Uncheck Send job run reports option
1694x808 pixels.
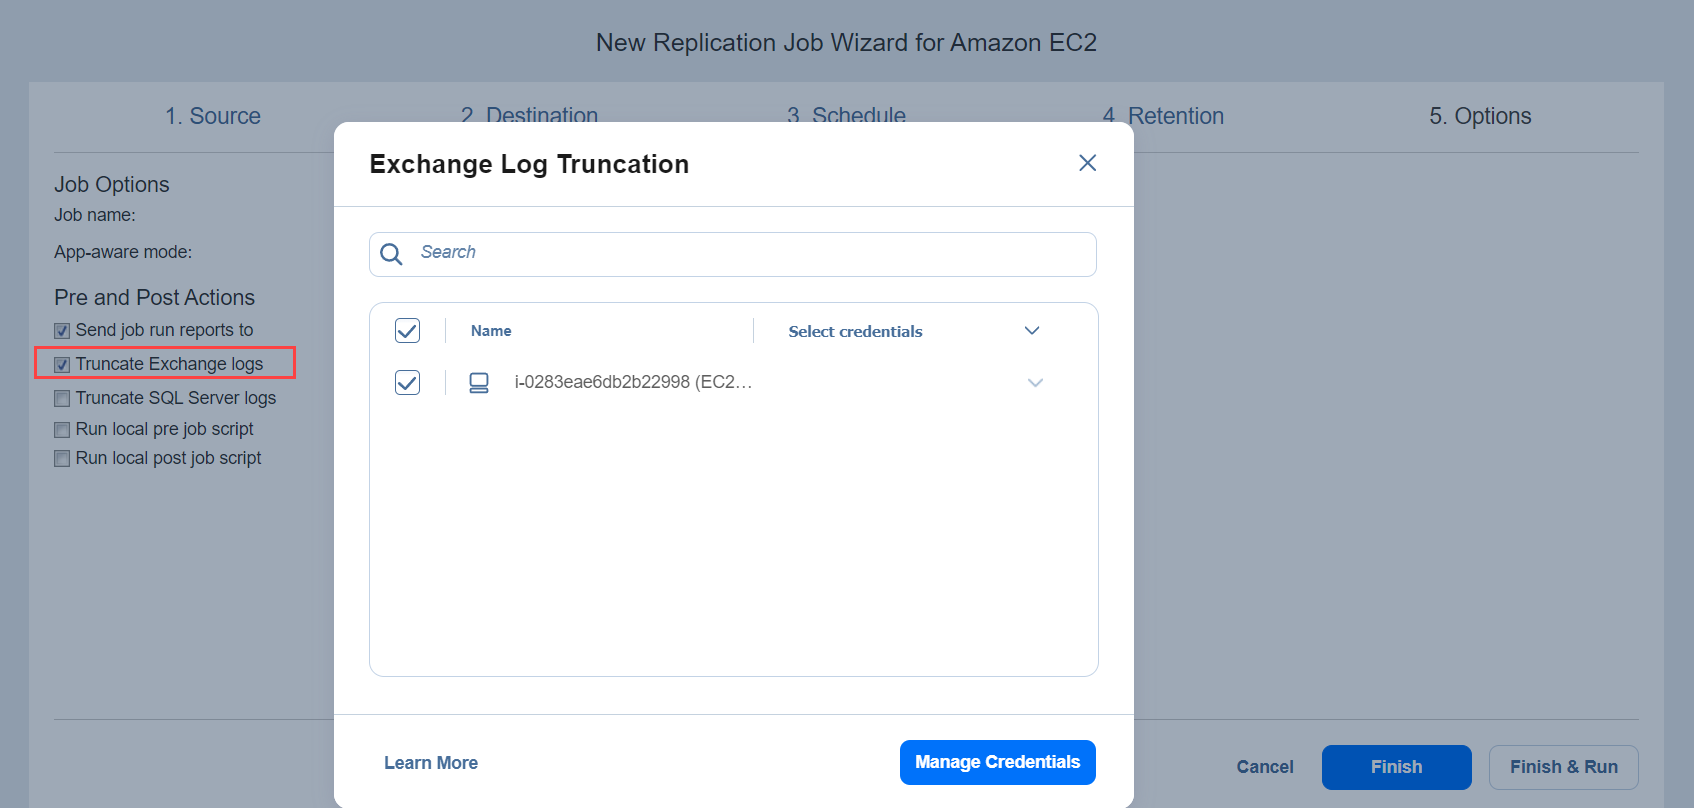pos(62,331)
